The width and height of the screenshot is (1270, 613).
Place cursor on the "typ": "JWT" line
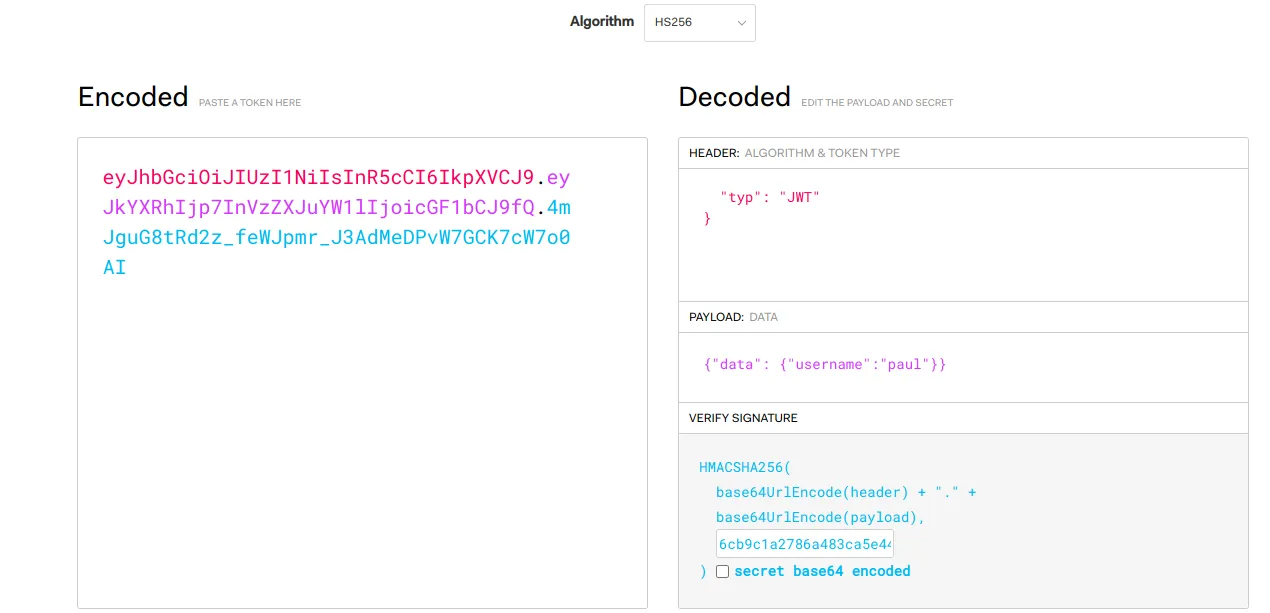[769, 197]
